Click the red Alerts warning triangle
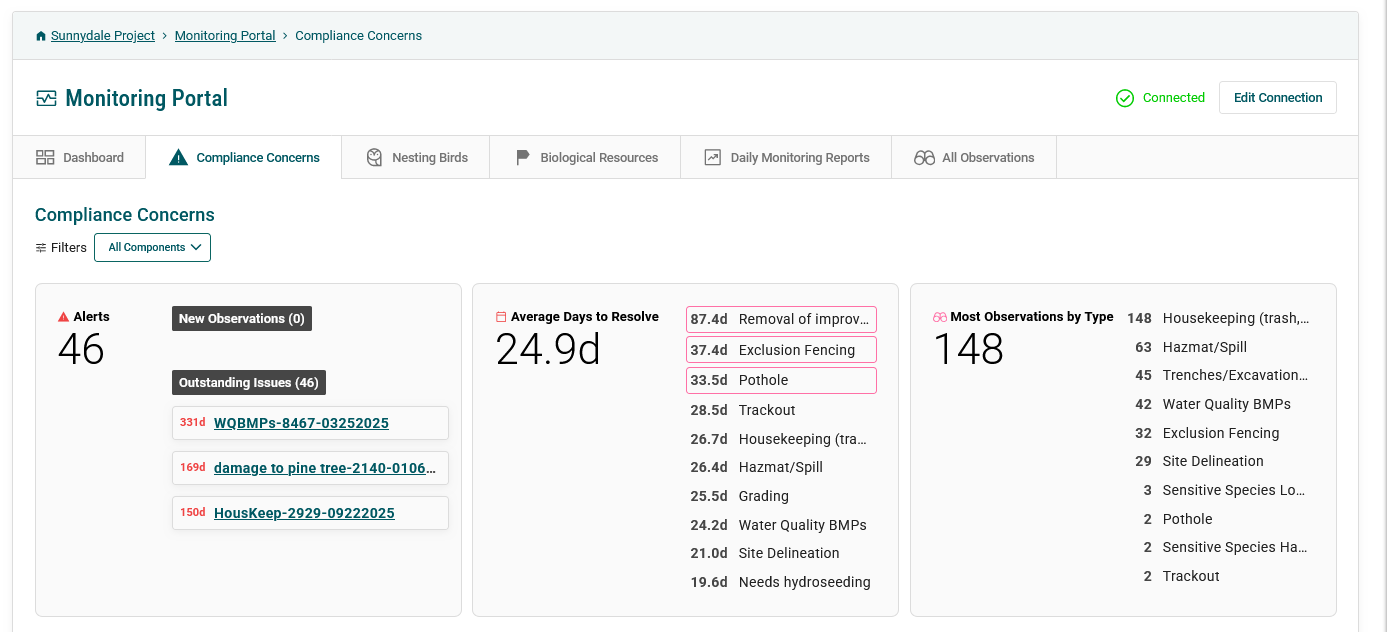The height and width of the screenshot is (632, 1387). pyautogui.click(x=64, y=317)
